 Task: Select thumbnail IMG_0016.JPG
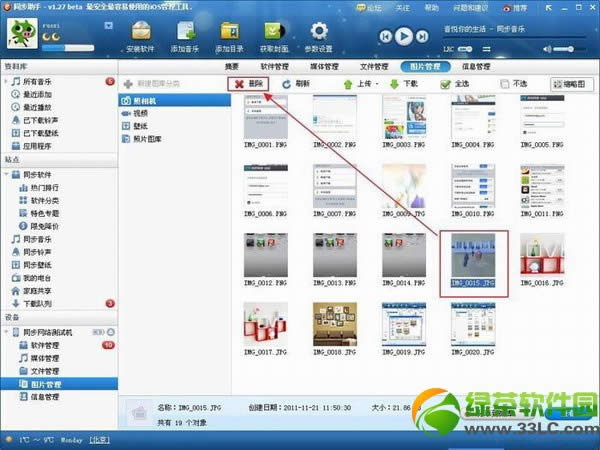point(542,255)
